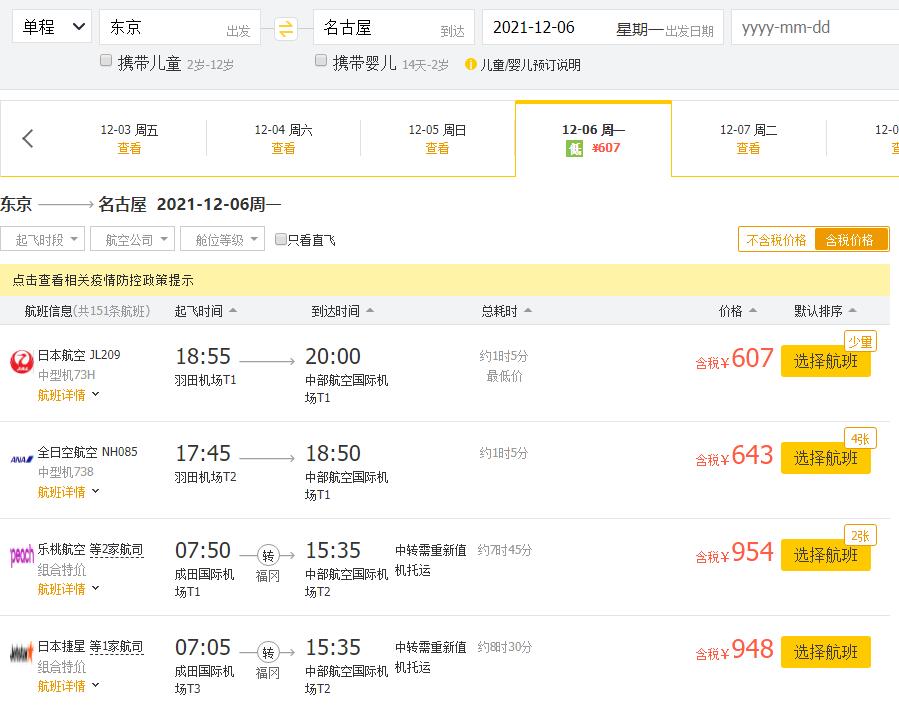Image resolution: width=899 pixels, height=705 pixels.
Task: Click 选择航班 for JL209 ¥607
Action: pyautogui.click(x=826, y=361)
